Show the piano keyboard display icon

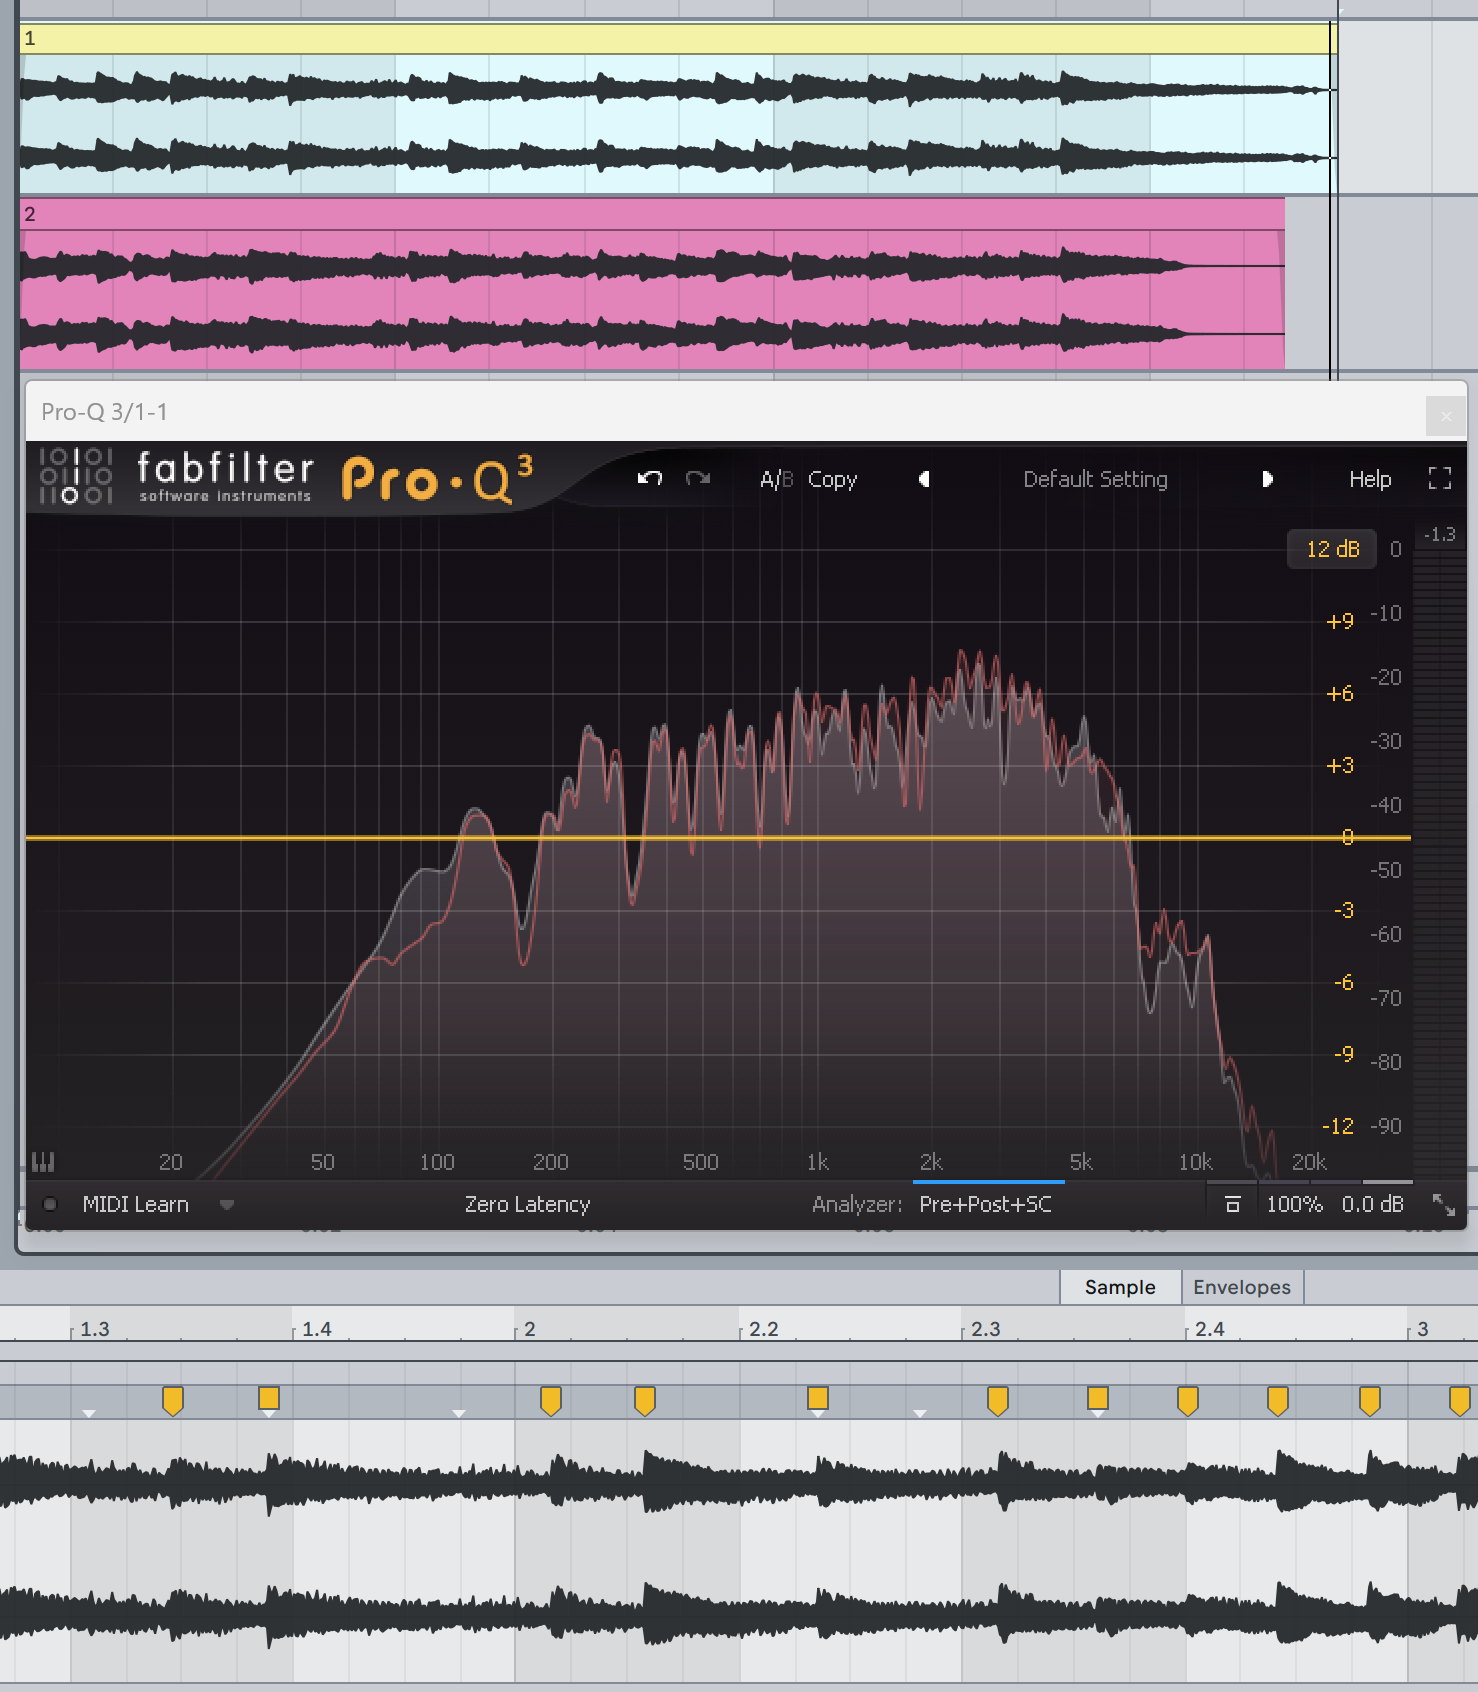coord(43,1162)
